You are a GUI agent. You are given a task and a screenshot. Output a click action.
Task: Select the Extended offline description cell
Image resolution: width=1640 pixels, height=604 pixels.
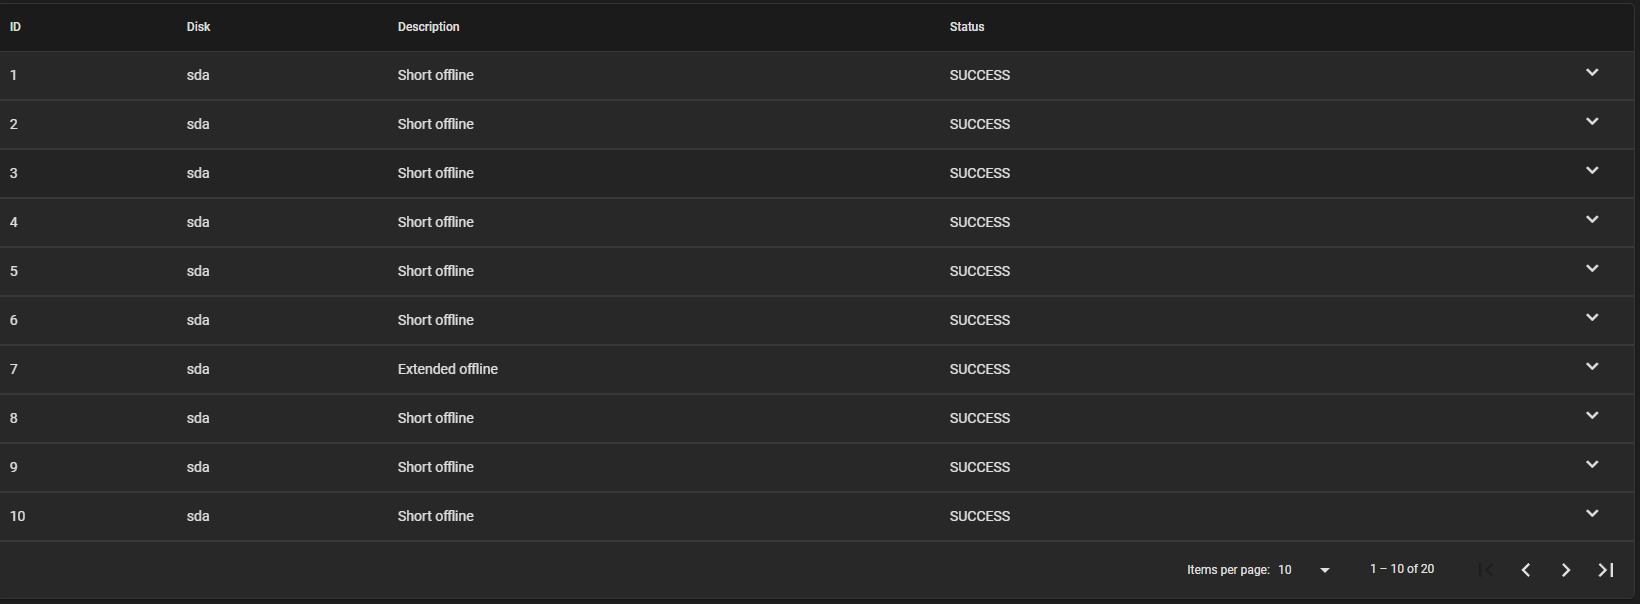tap(447, 369)
